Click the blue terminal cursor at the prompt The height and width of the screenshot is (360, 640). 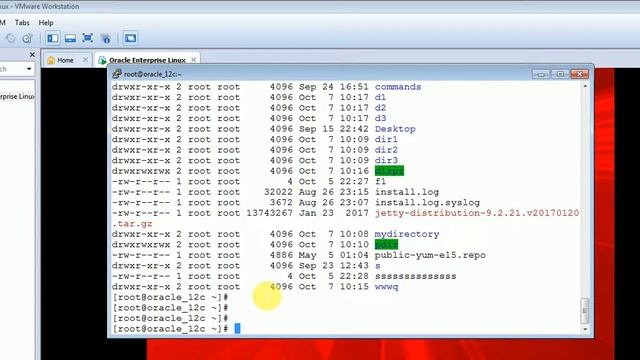(237, 329)
